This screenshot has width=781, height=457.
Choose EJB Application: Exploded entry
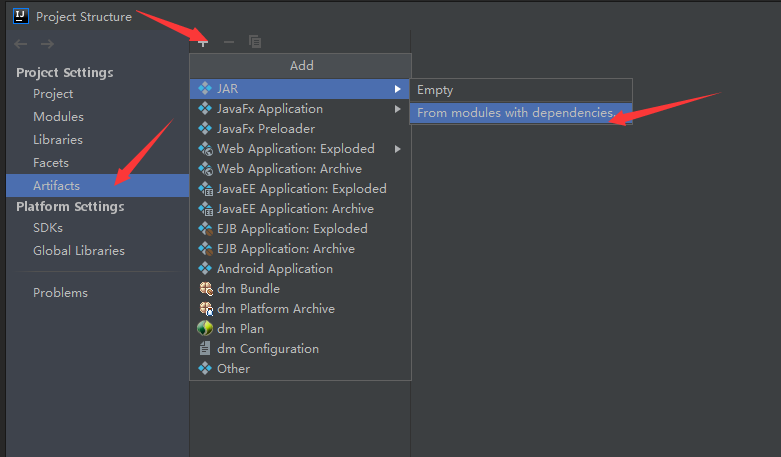click(x=300, y=228)
